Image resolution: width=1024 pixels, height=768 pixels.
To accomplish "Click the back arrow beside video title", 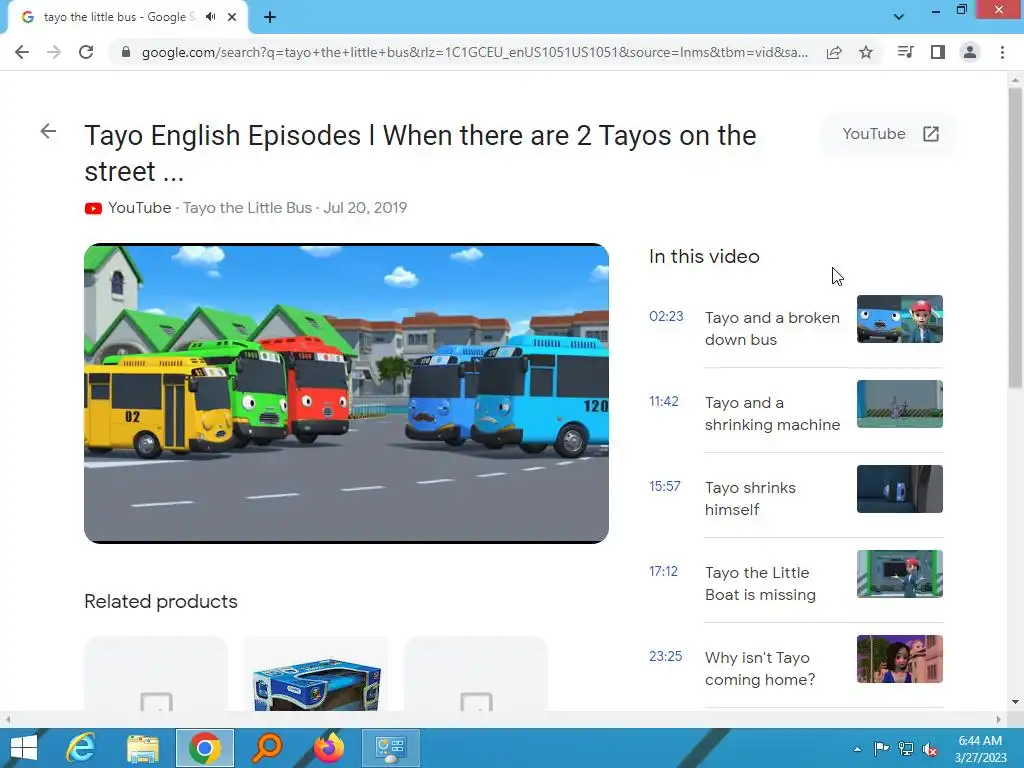I will click(48, 131).
